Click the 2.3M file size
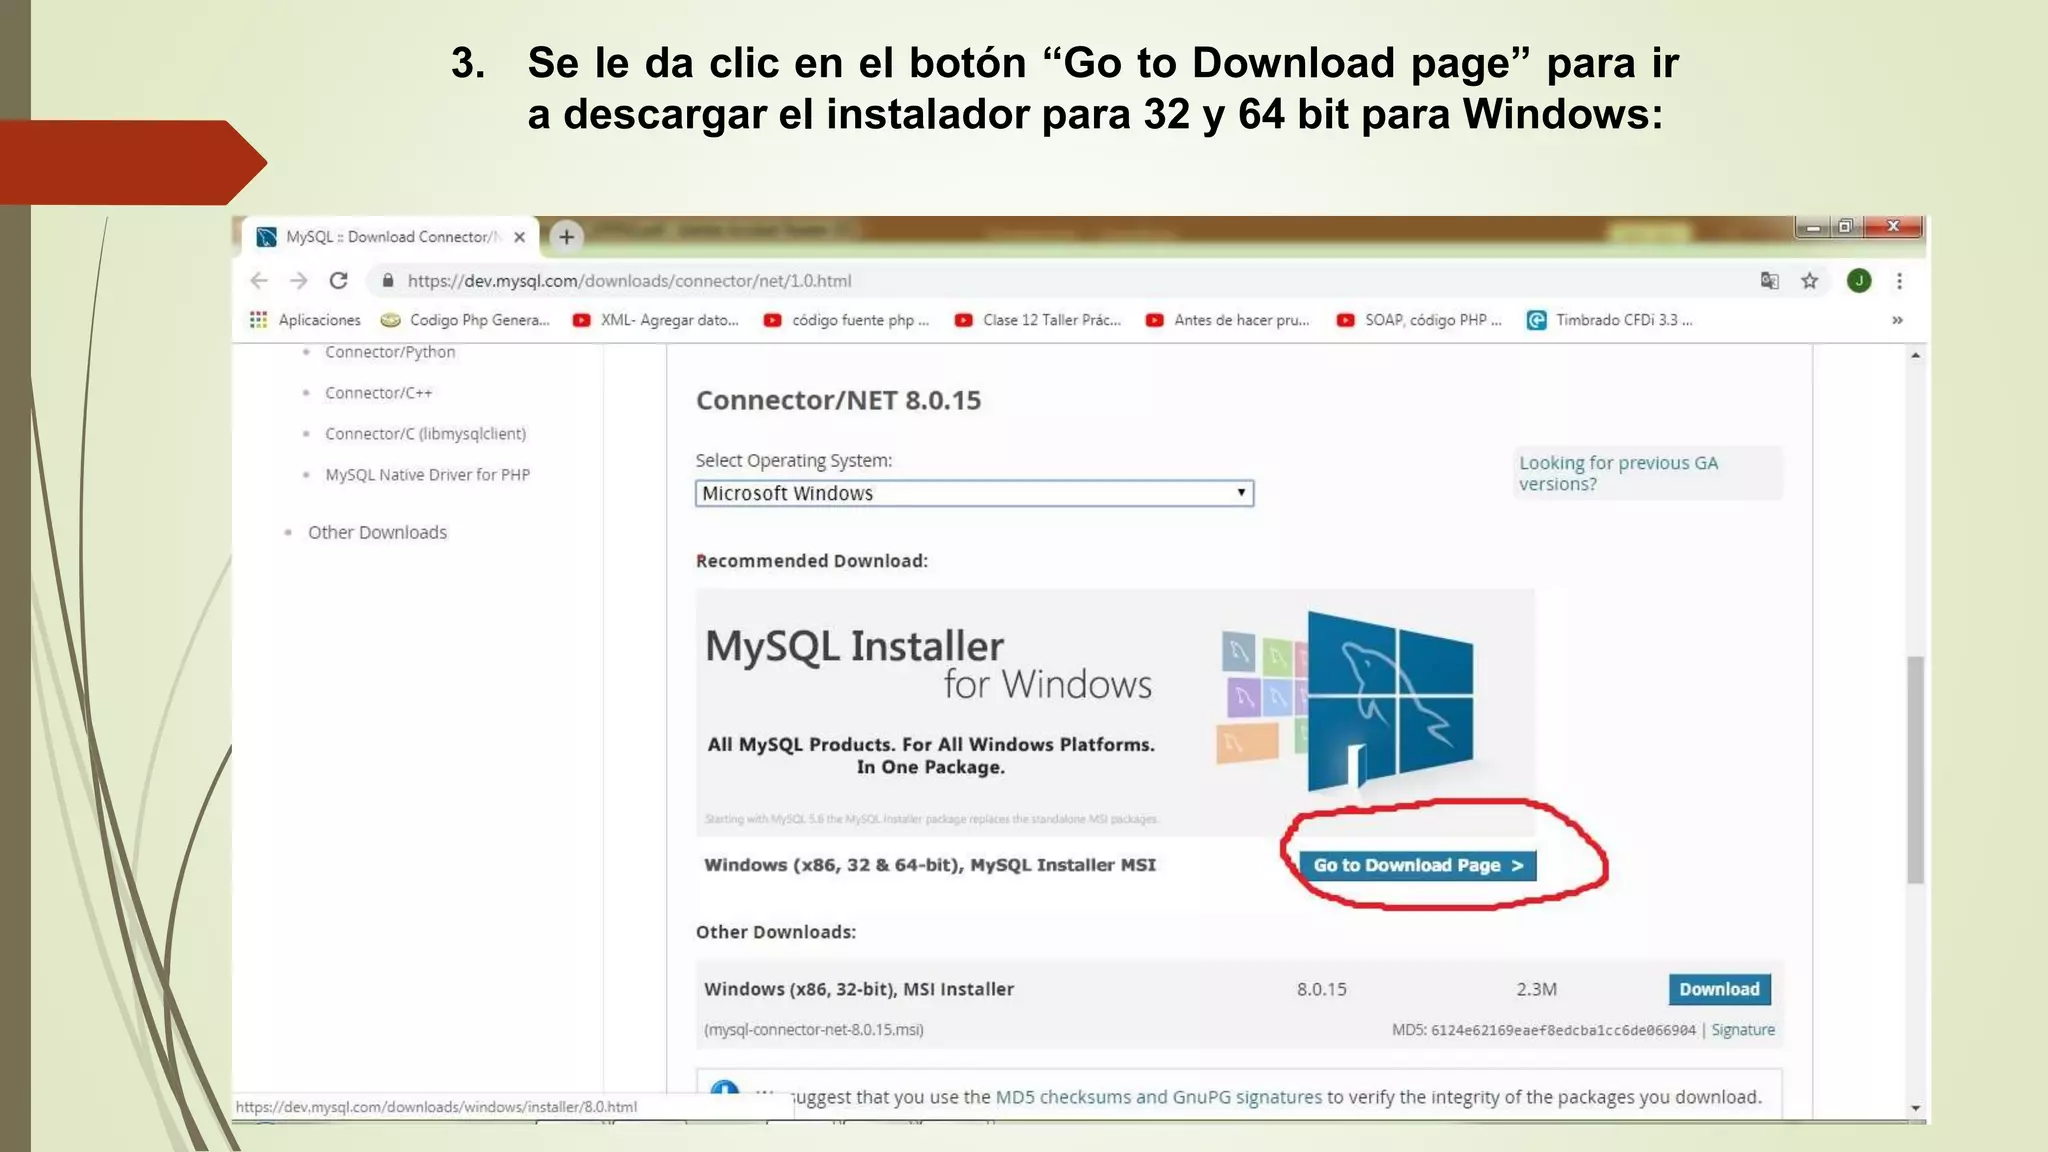The image size is (2048, 1152). [x=1536, y=989]
